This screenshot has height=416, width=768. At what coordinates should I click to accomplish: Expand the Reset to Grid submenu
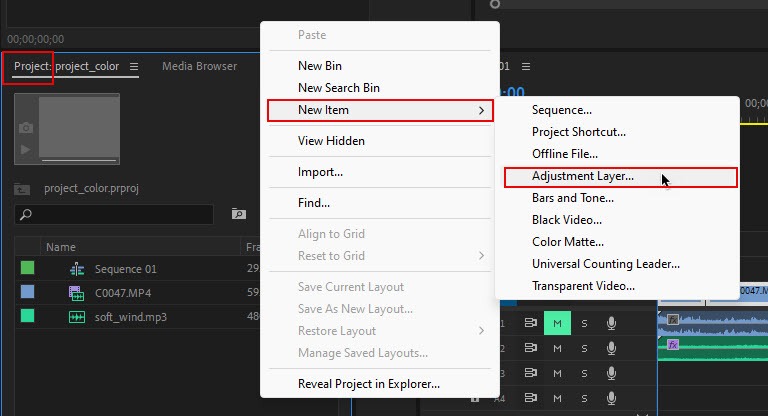(481, 256)
